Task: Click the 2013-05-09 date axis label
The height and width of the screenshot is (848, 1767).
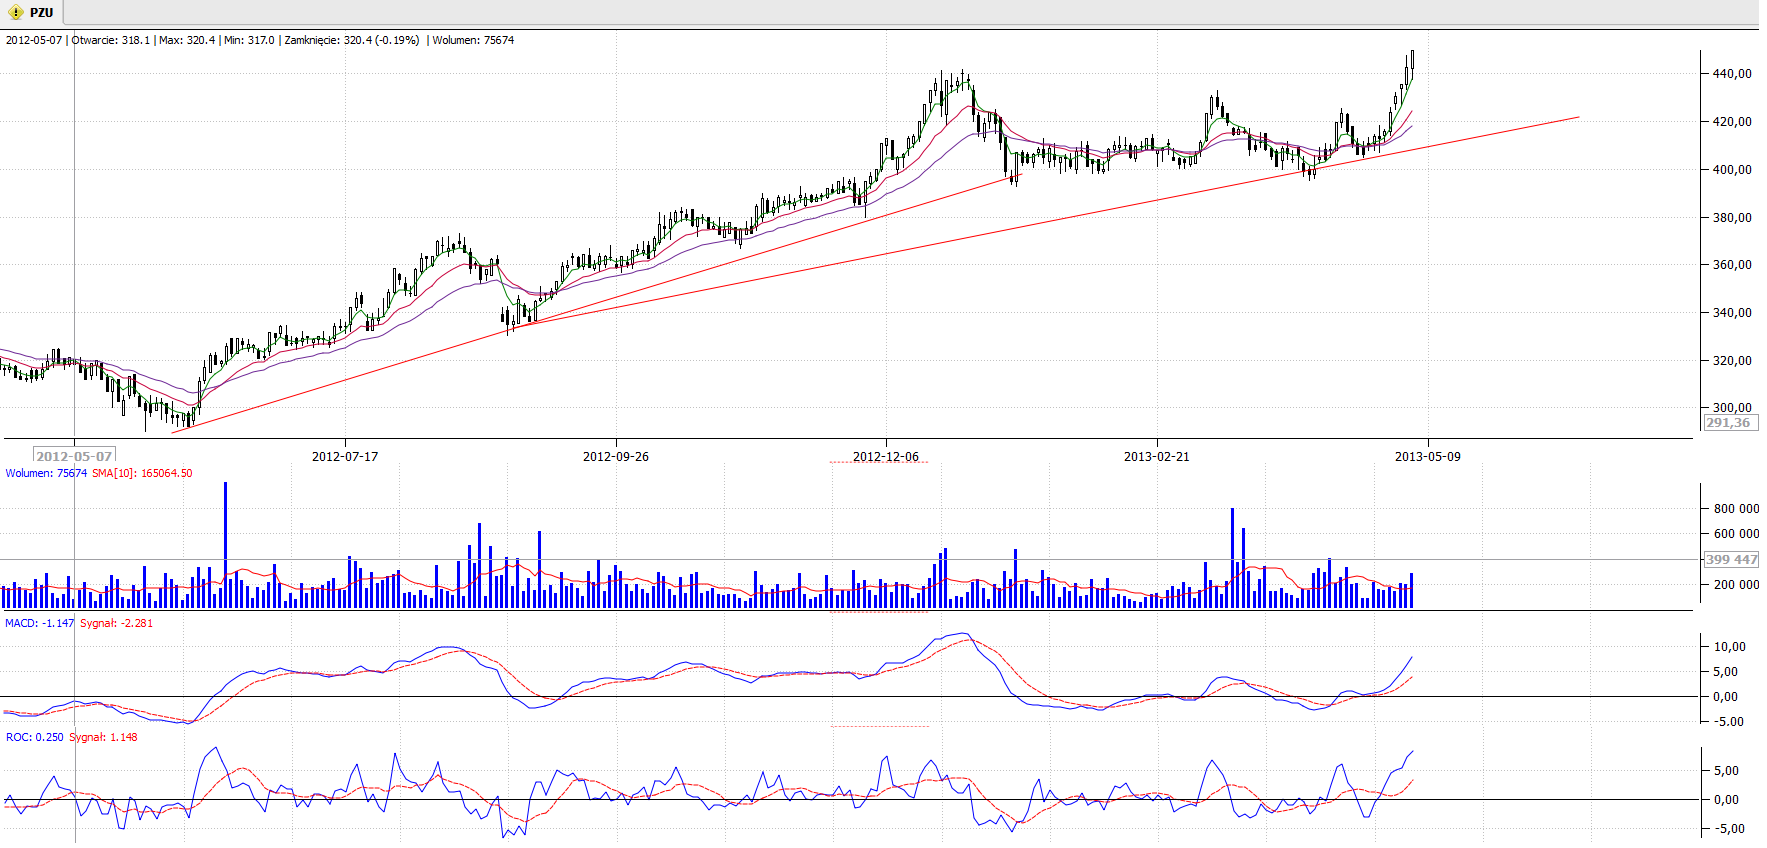Action: pos(1428,456)
